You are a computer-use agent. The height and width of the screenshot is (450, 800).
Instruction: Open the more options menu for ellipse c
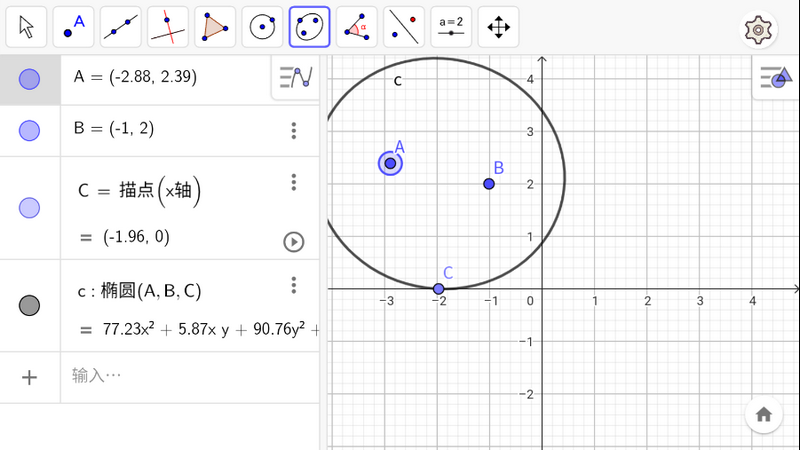[294, 285]
